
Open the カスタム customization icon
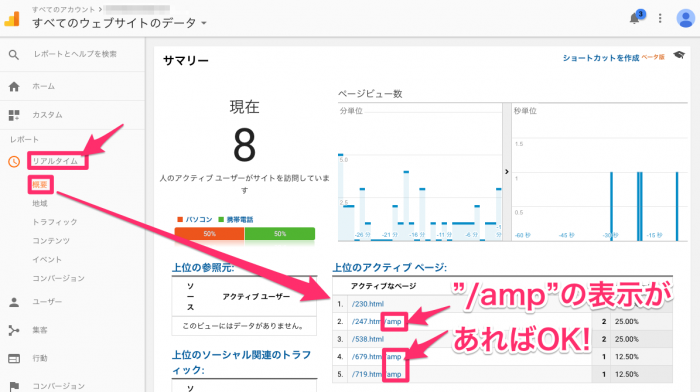pyautogui.click(x=14, y=115)
